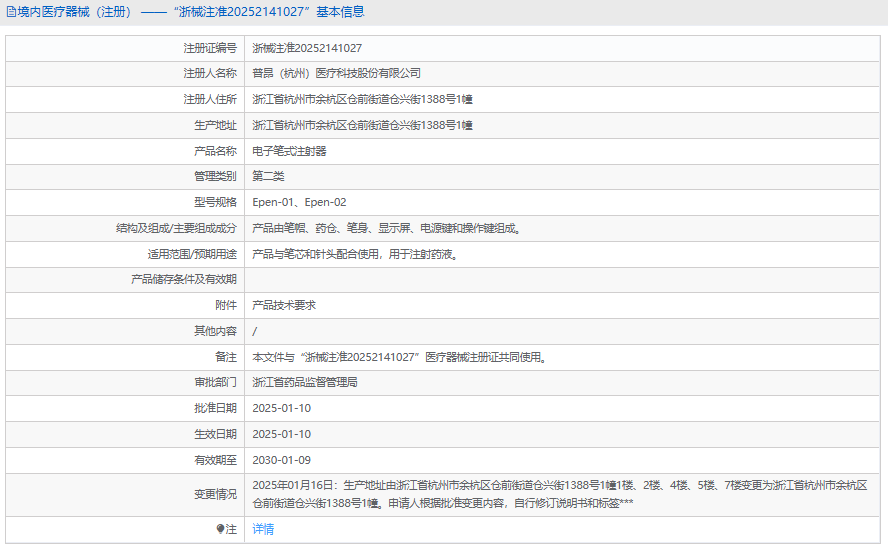
Task: Select registration number value 浙械注准20252141027
Action: (x=307, y=48)
